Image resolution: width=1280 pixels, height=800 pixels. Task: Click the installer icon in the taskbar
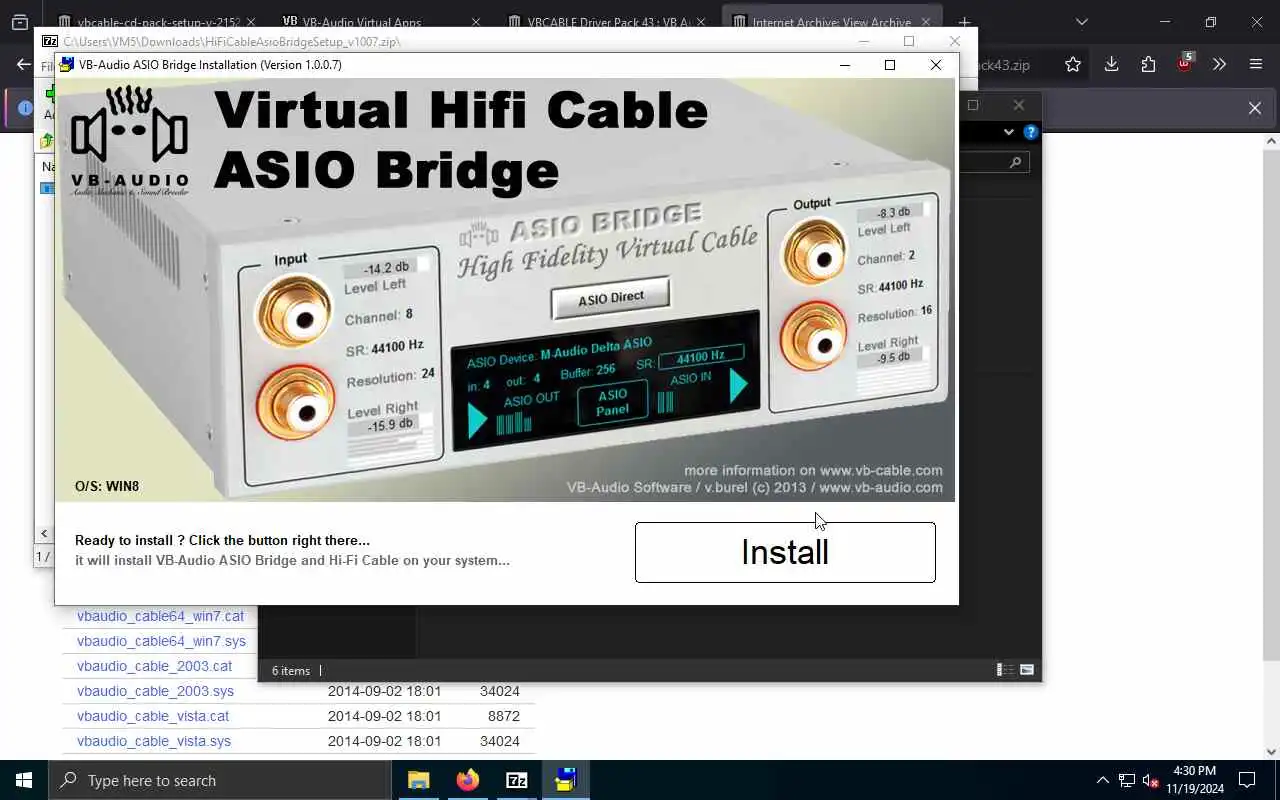[x=566, y=780]
